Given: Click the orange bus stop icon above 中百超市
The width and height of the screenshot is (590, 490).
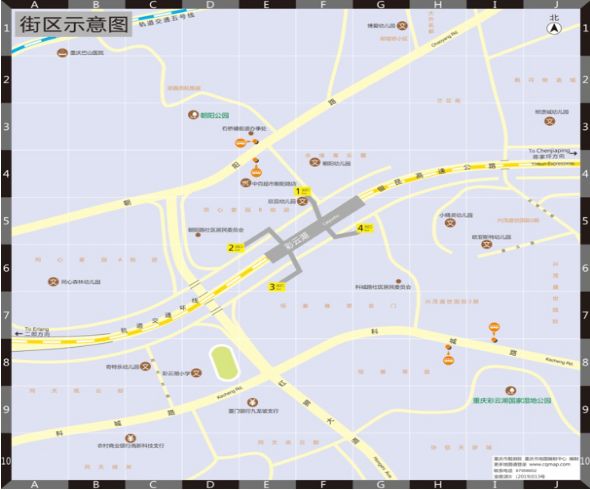Looking at the screenshot, I should tap(256, 172).
